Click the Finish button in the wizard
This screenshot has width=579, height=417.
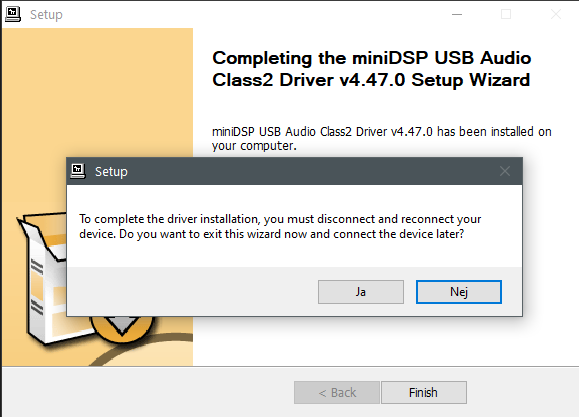(x=424, y=392)
